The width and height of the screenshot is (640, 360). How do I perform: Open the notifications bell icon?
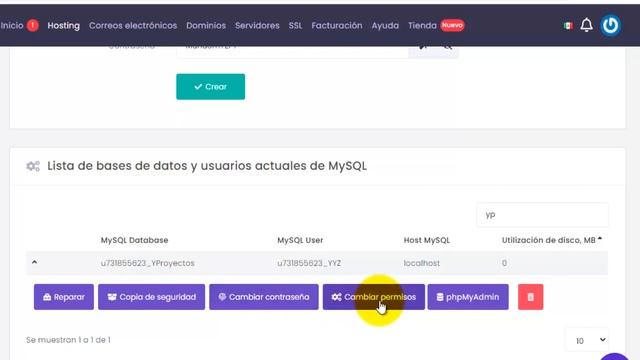tap(586, 25)
